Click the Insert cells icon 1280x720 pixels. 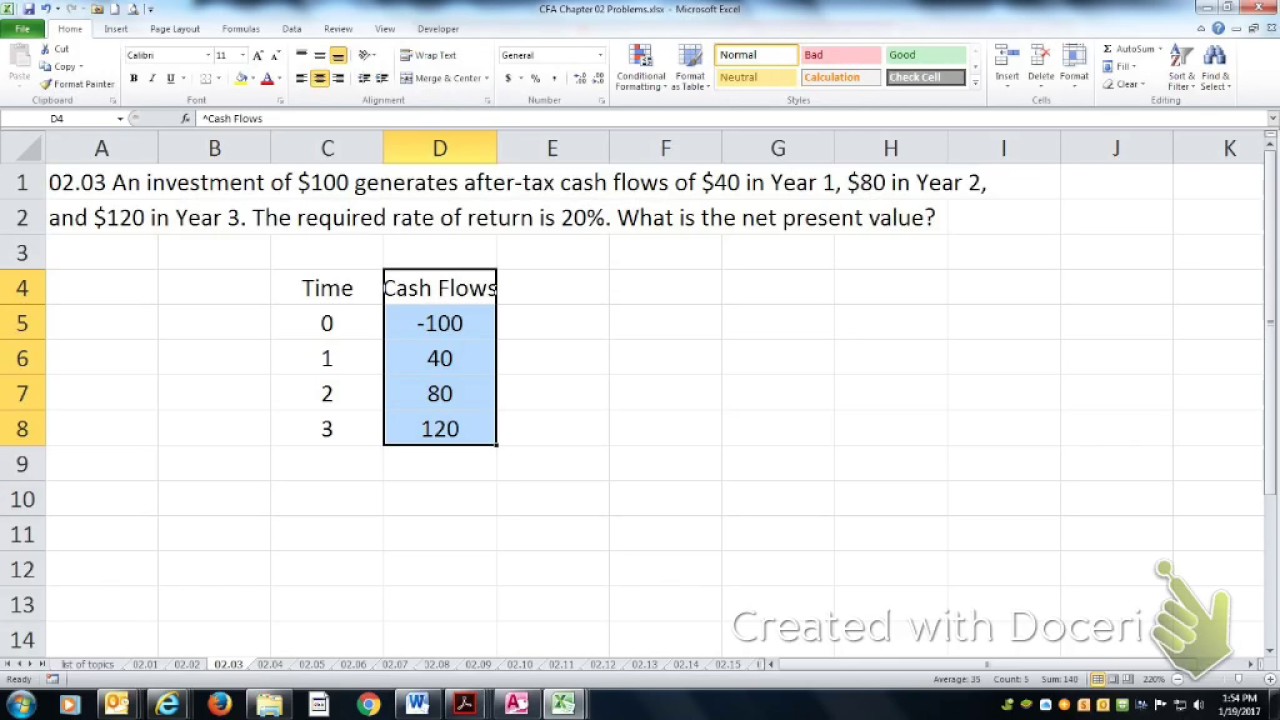(1007, 56)
